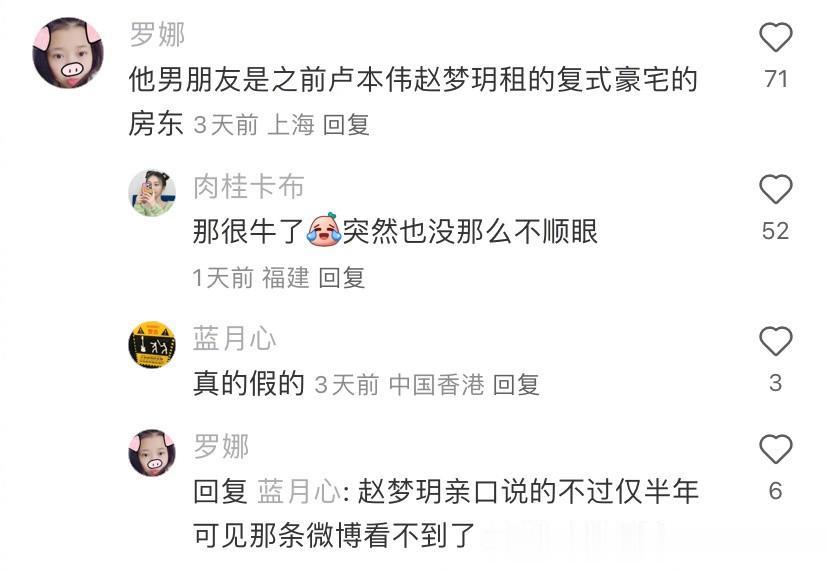828x571 pixels.
Task: Tap 回复 under 肉桂卡布's comment
Action: 342,278
